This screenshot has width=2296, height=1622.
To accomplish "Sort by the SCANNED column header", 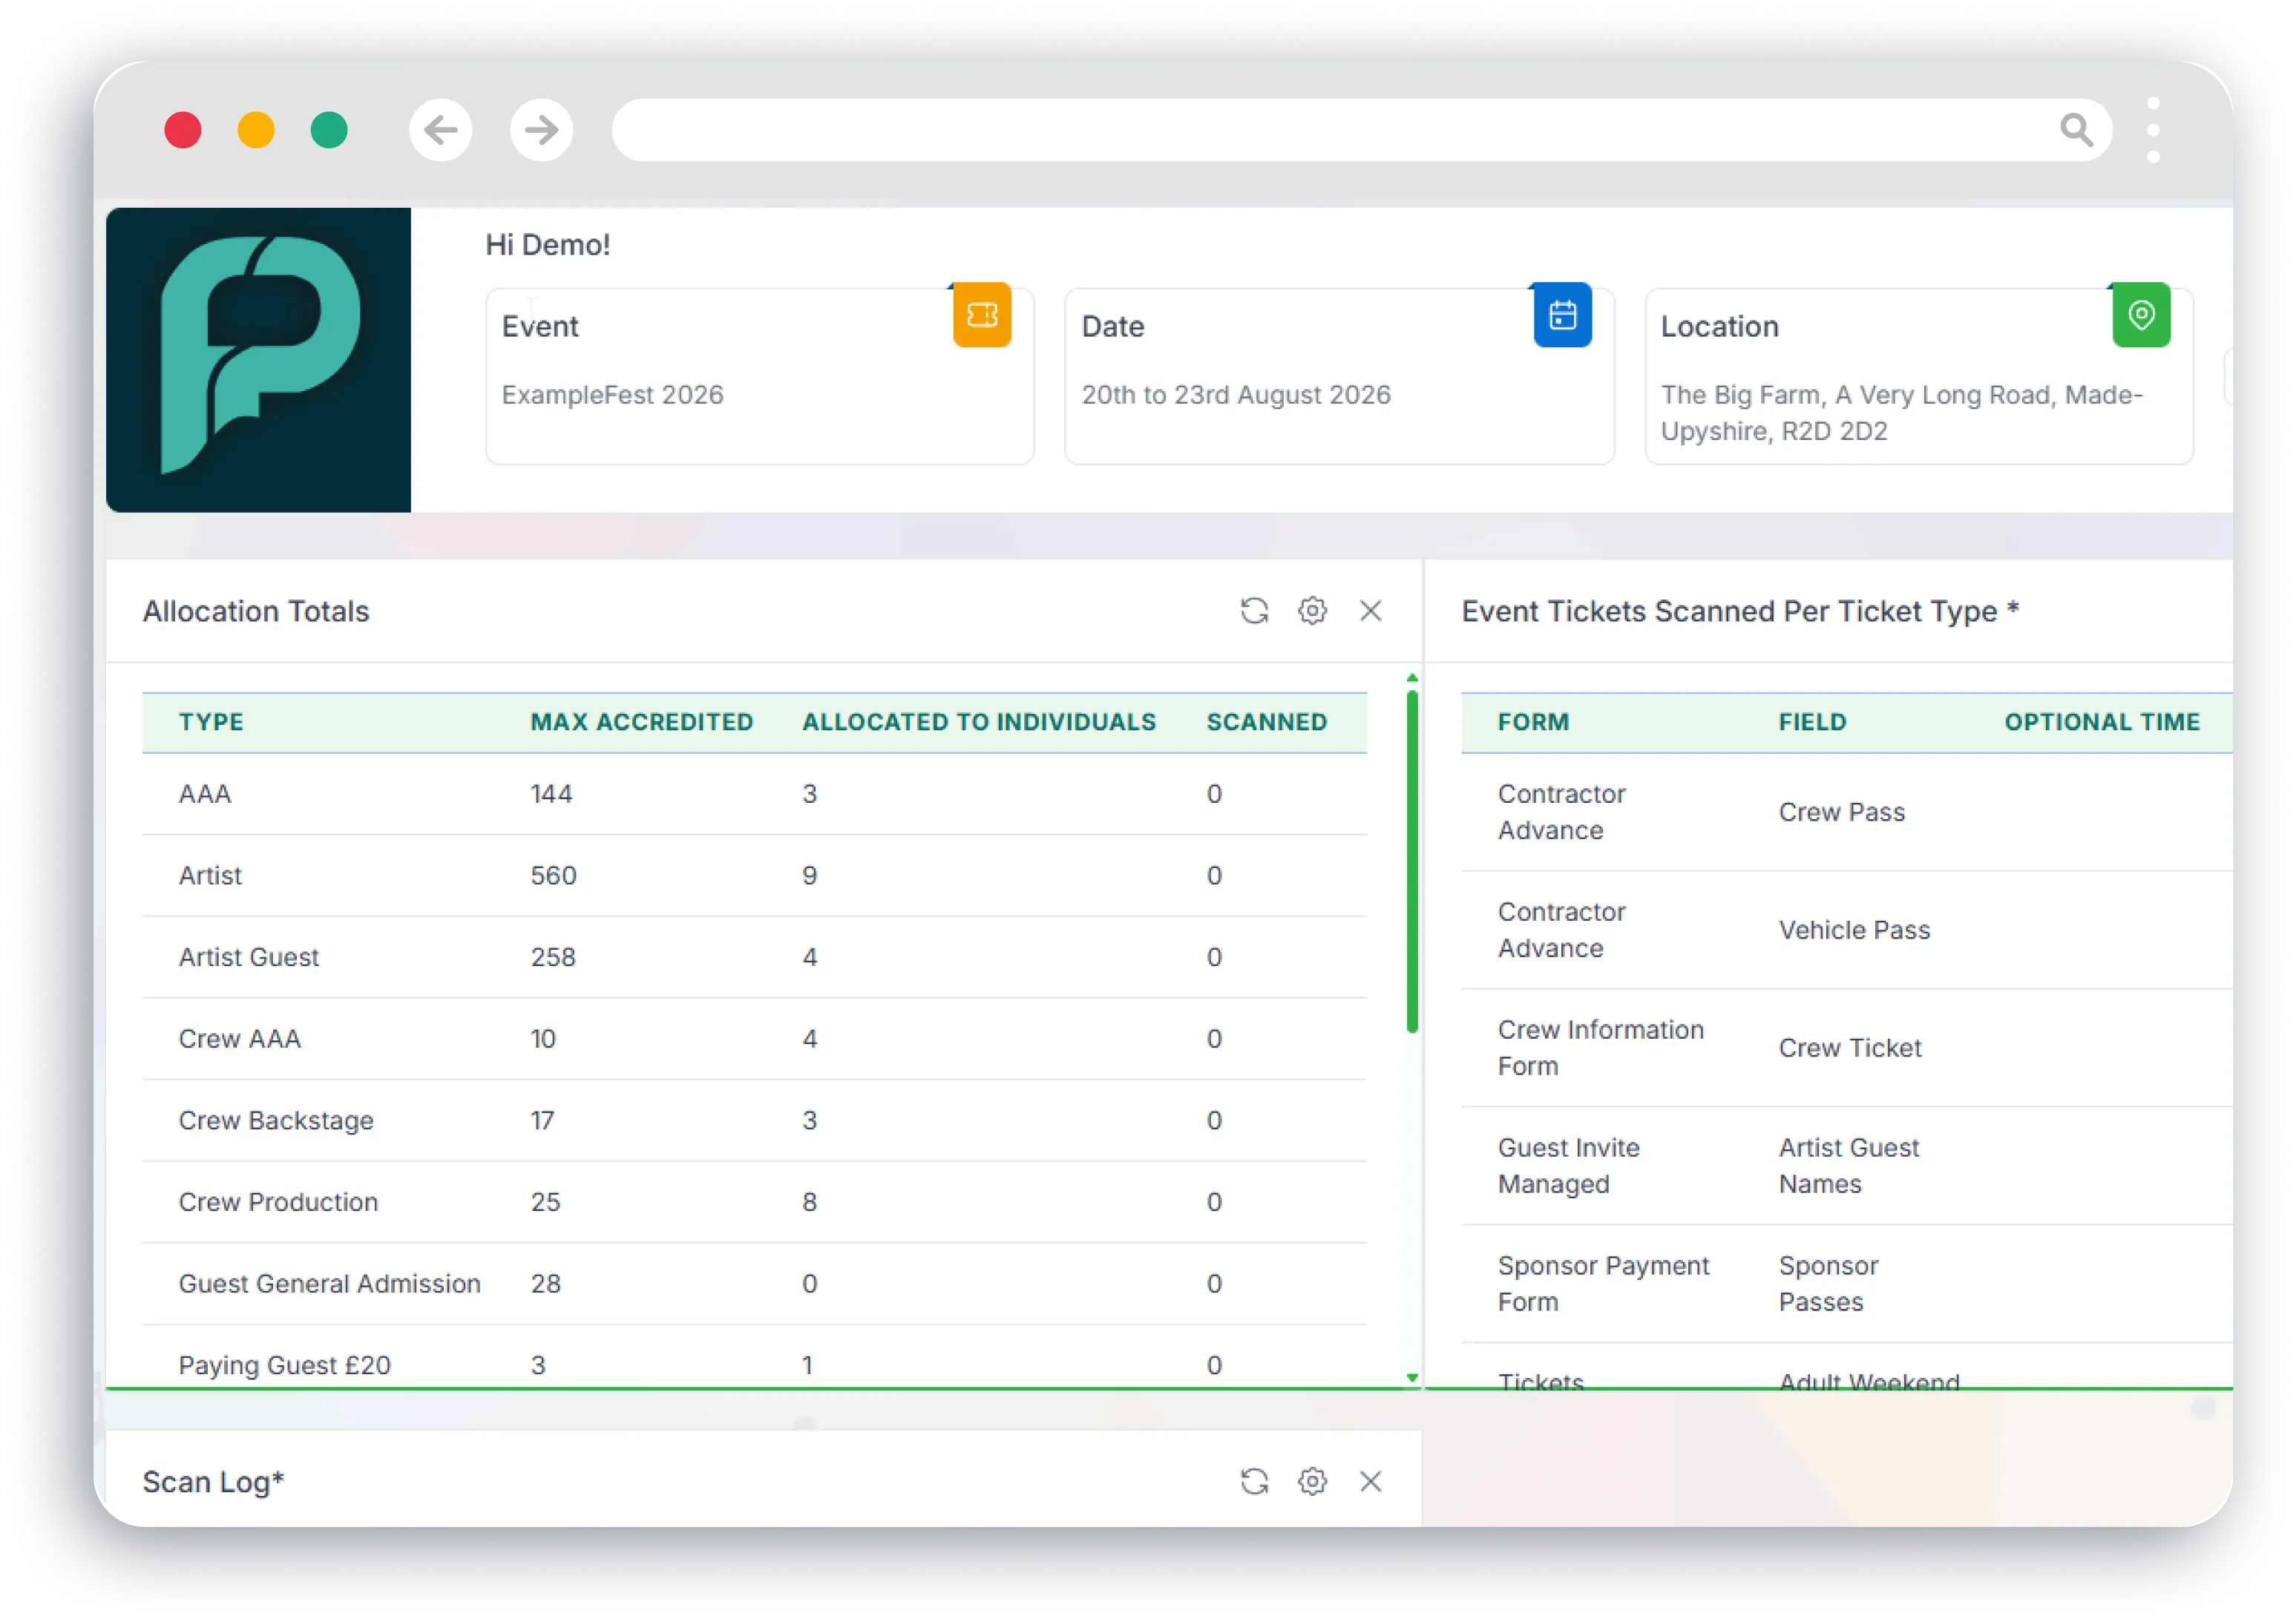I will [x=1266, y=722].
